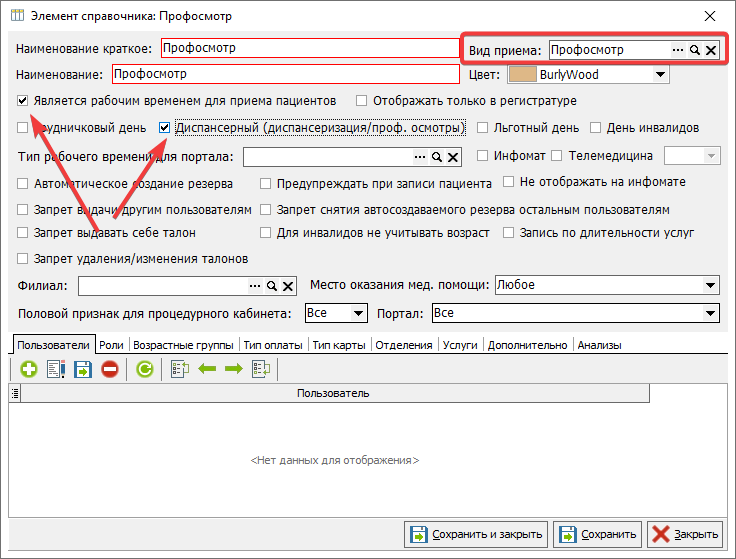Search Филиал with magnifier icon
Viewport: 736px width, 559px height.
click(x=272, y=286)
